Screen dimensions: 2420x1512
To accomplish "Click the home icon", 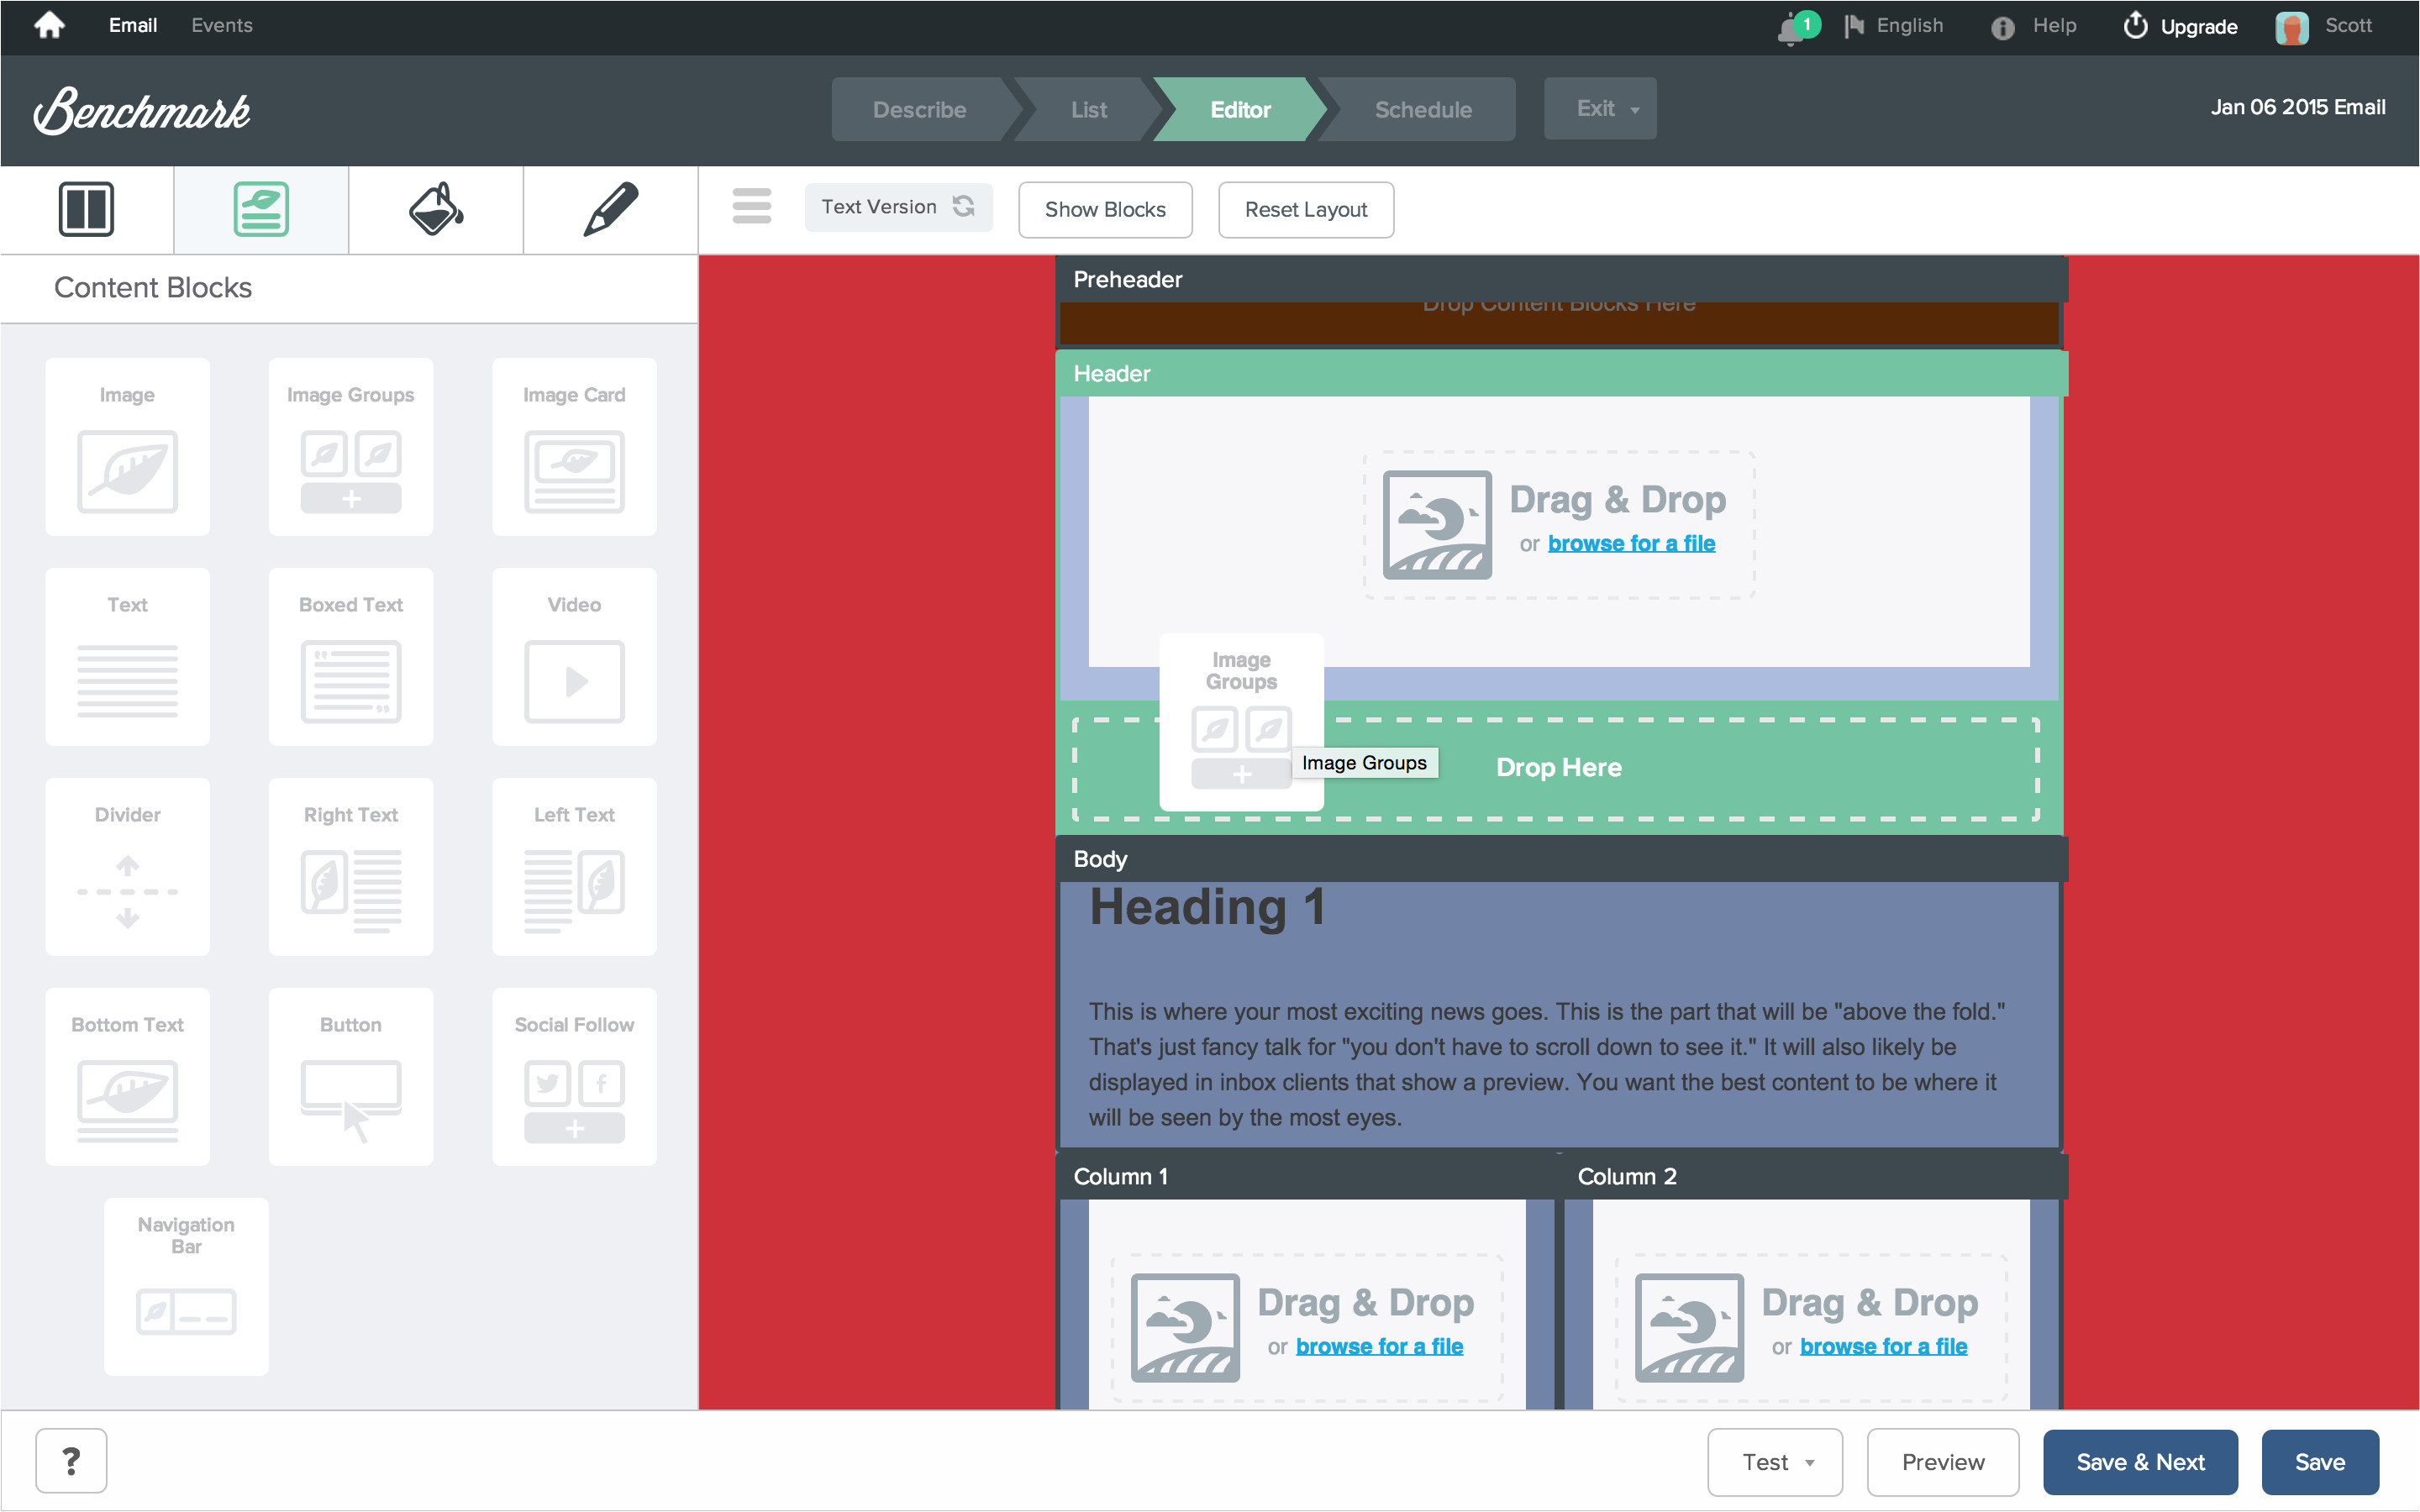I will click(49, 25).
